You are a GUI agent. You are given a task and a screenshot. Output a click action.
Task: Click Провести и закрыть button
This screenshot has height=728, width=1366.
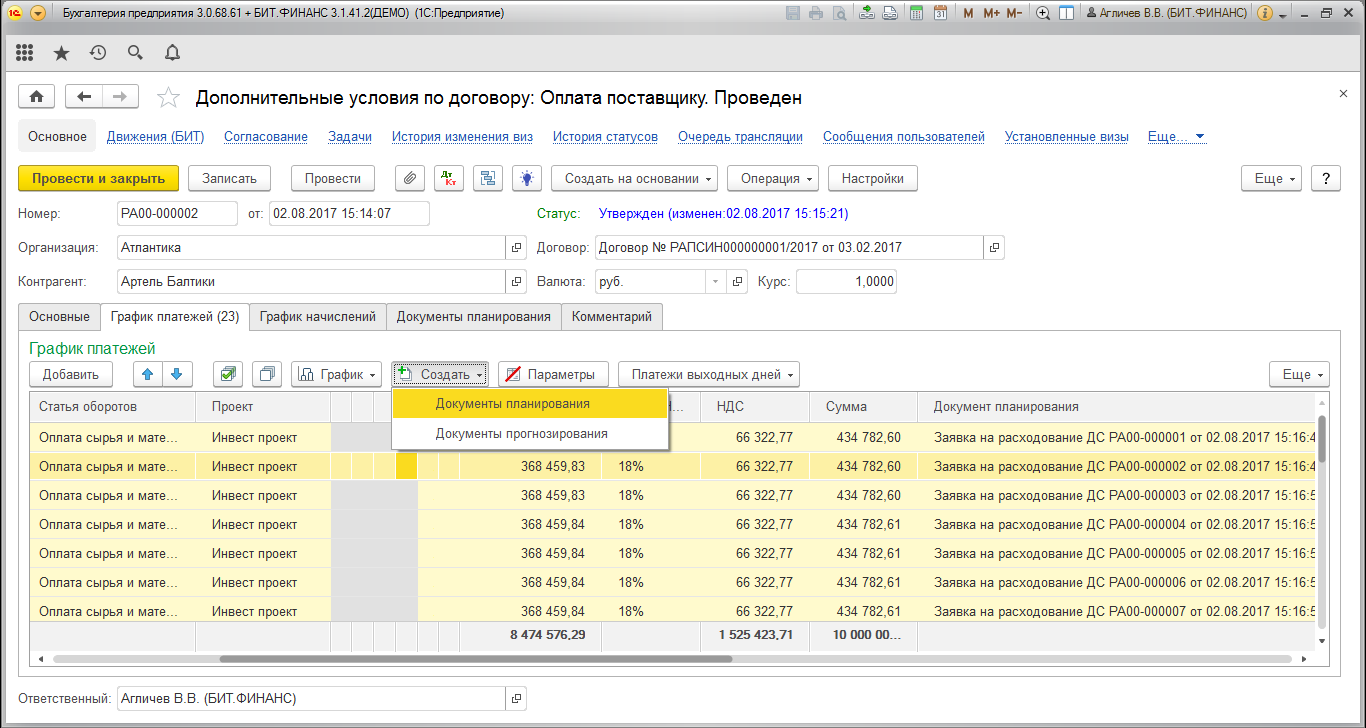(x=98, y=178)
